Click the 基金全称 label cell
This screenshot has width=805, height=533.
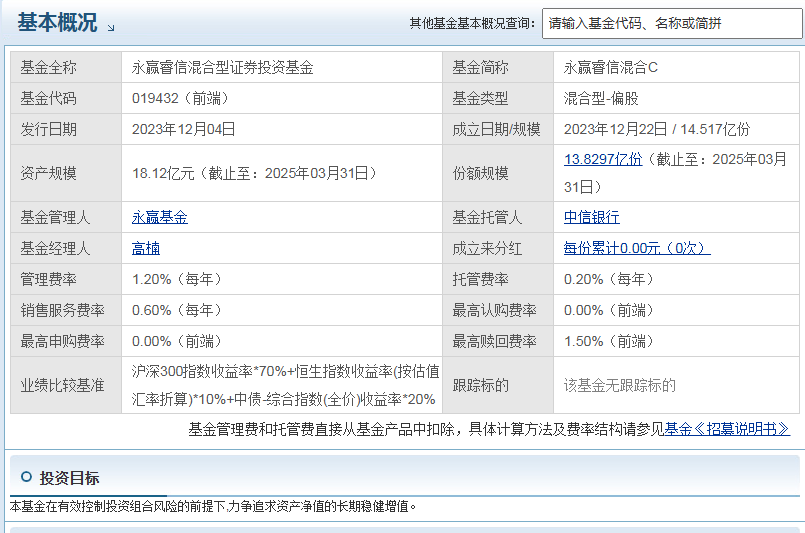(x=66, y=67)
